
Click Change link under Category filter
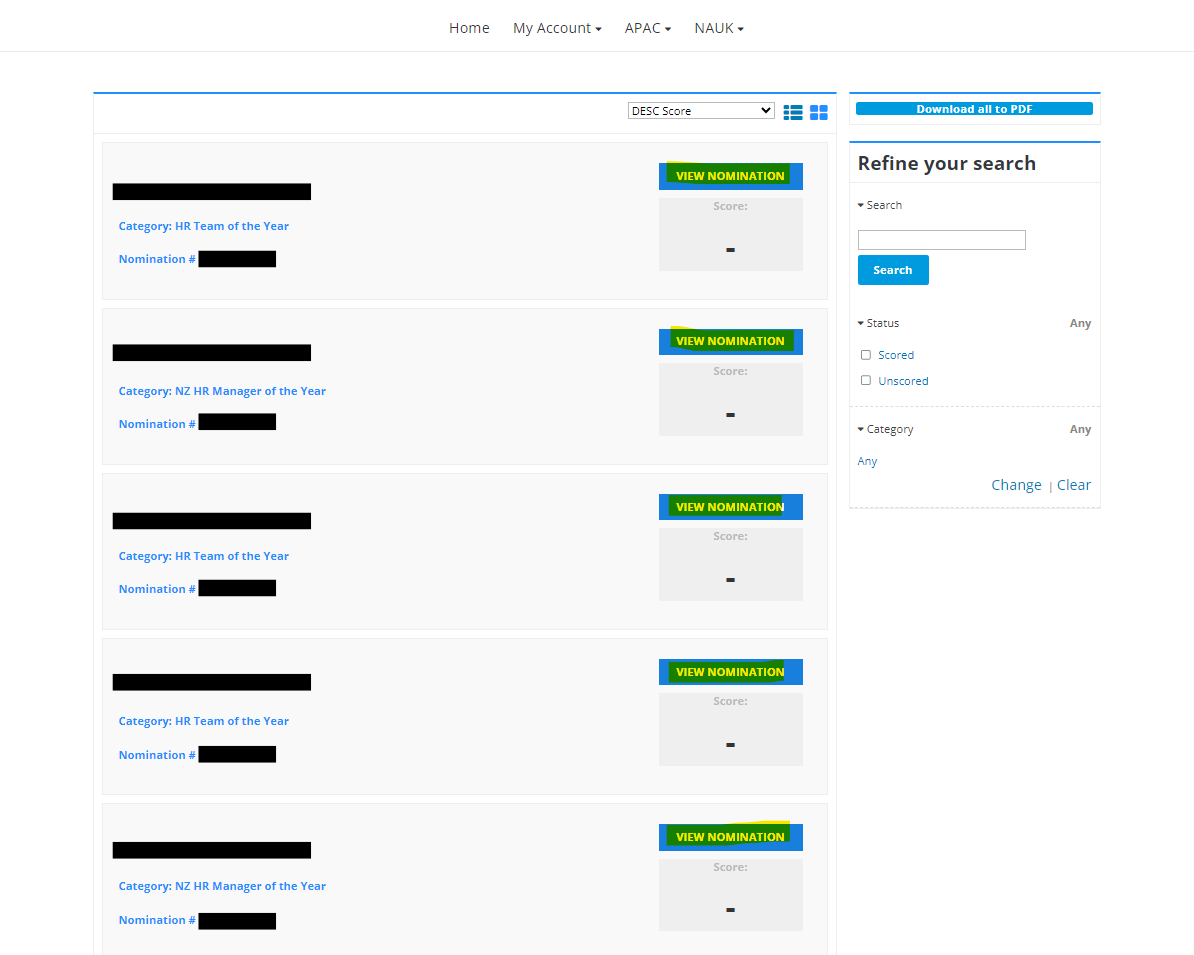tap(1016, 485)
